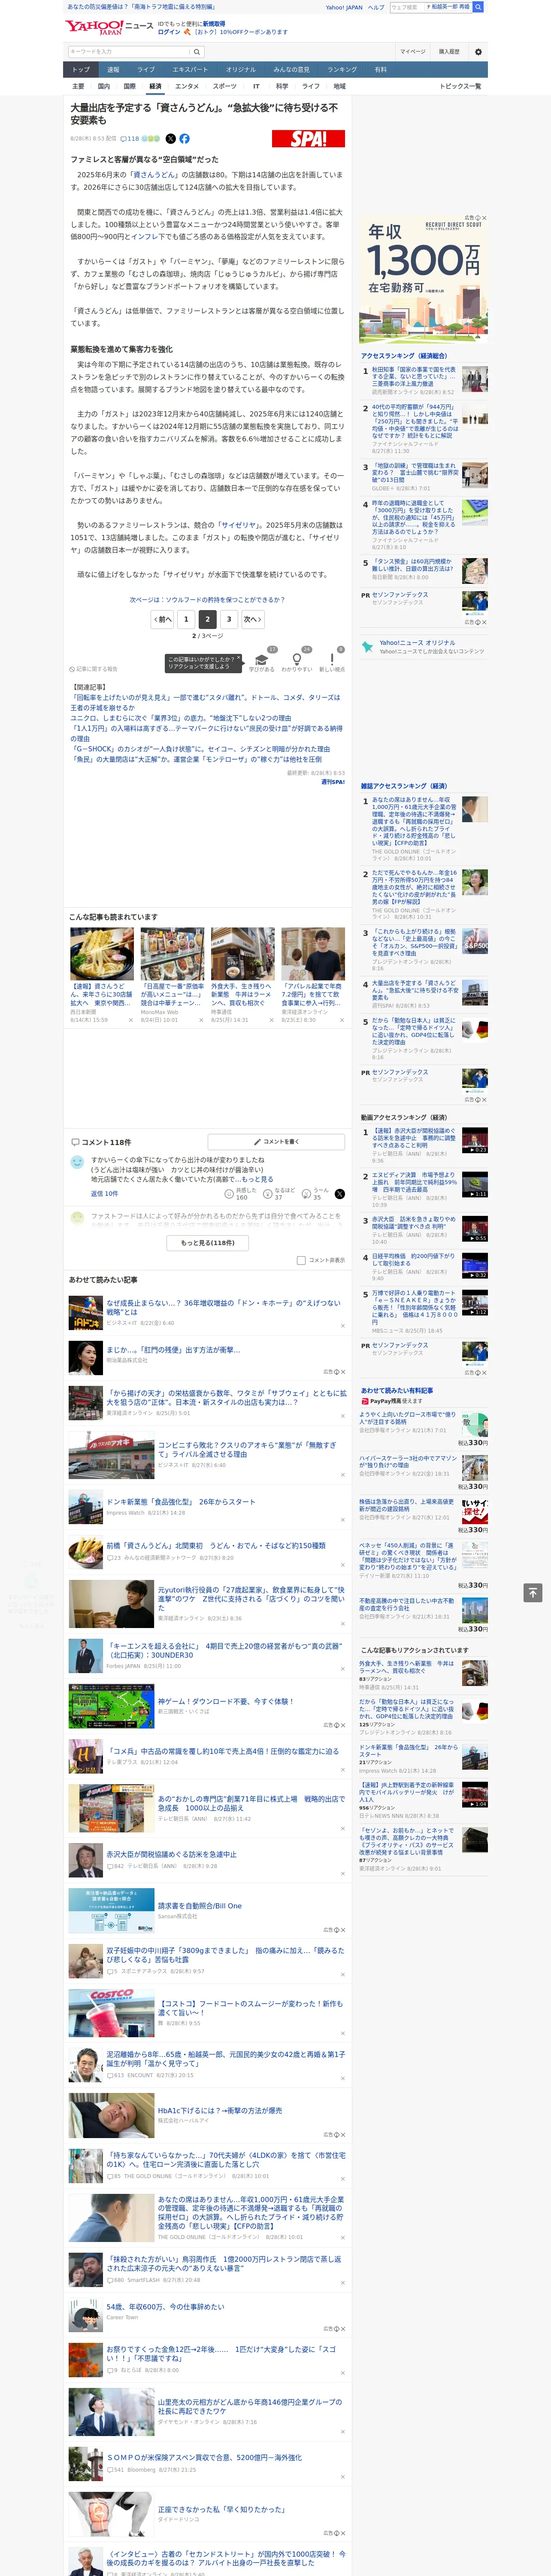Open the ランキング navigation tab

[x=342, y=70]
